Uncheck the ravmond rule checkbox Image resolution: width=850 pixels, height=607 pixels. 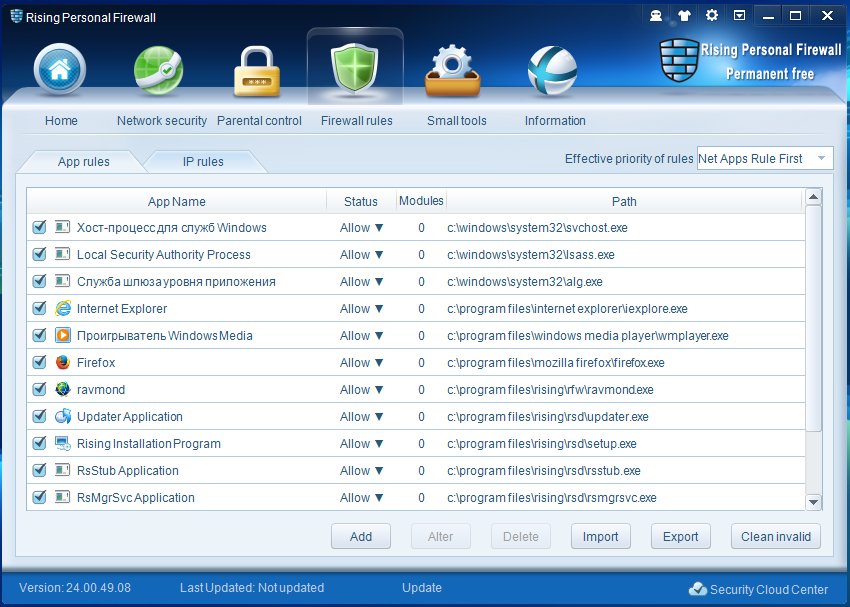coord(39,389)
